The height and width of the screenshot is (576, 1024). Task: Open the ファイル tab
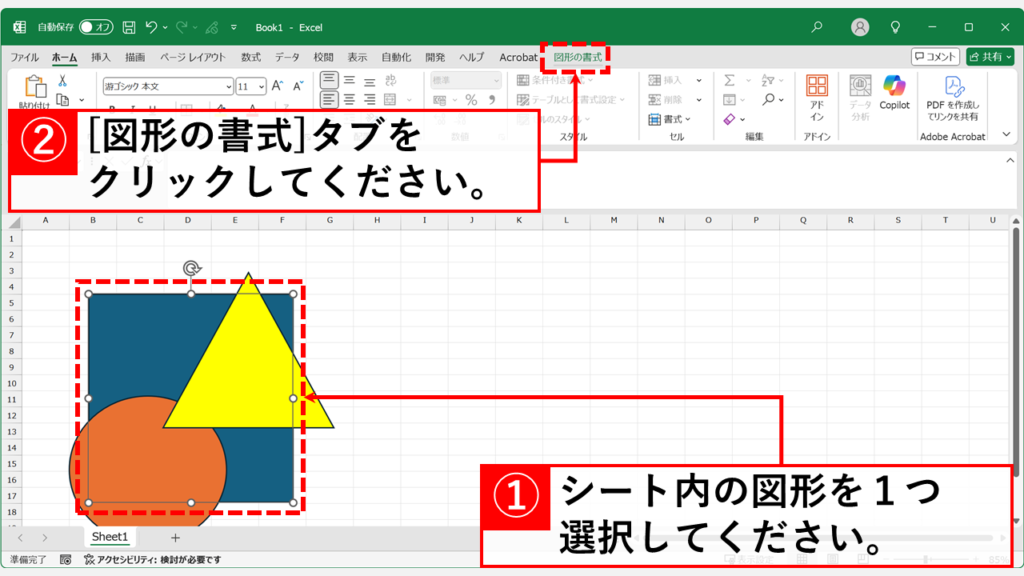(25, 57)
